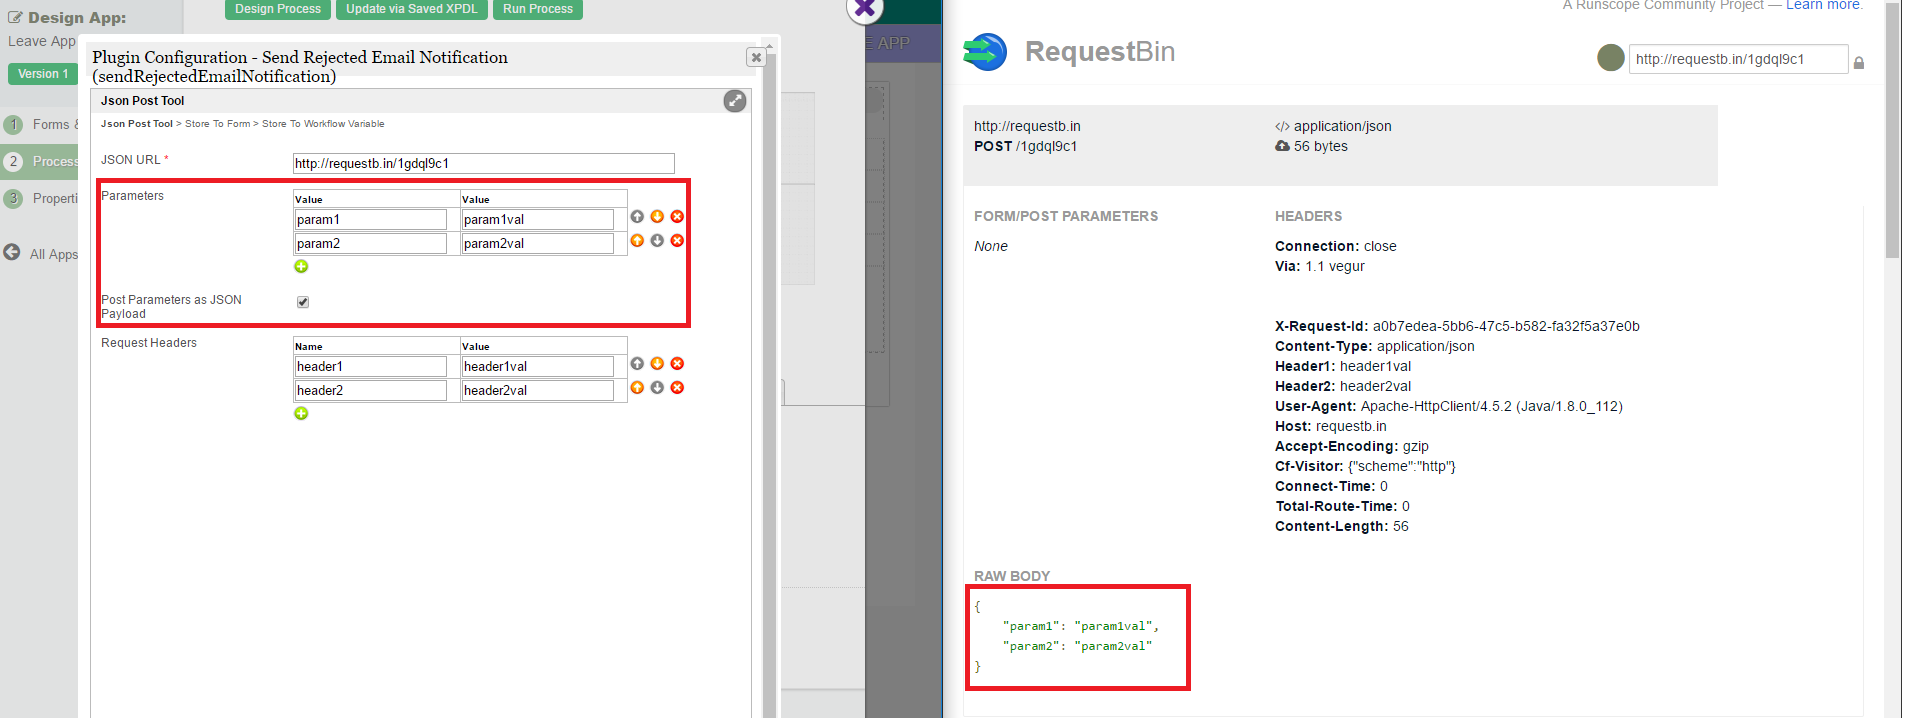Expand the Json Post Tool panel

[x=735, y=101]
